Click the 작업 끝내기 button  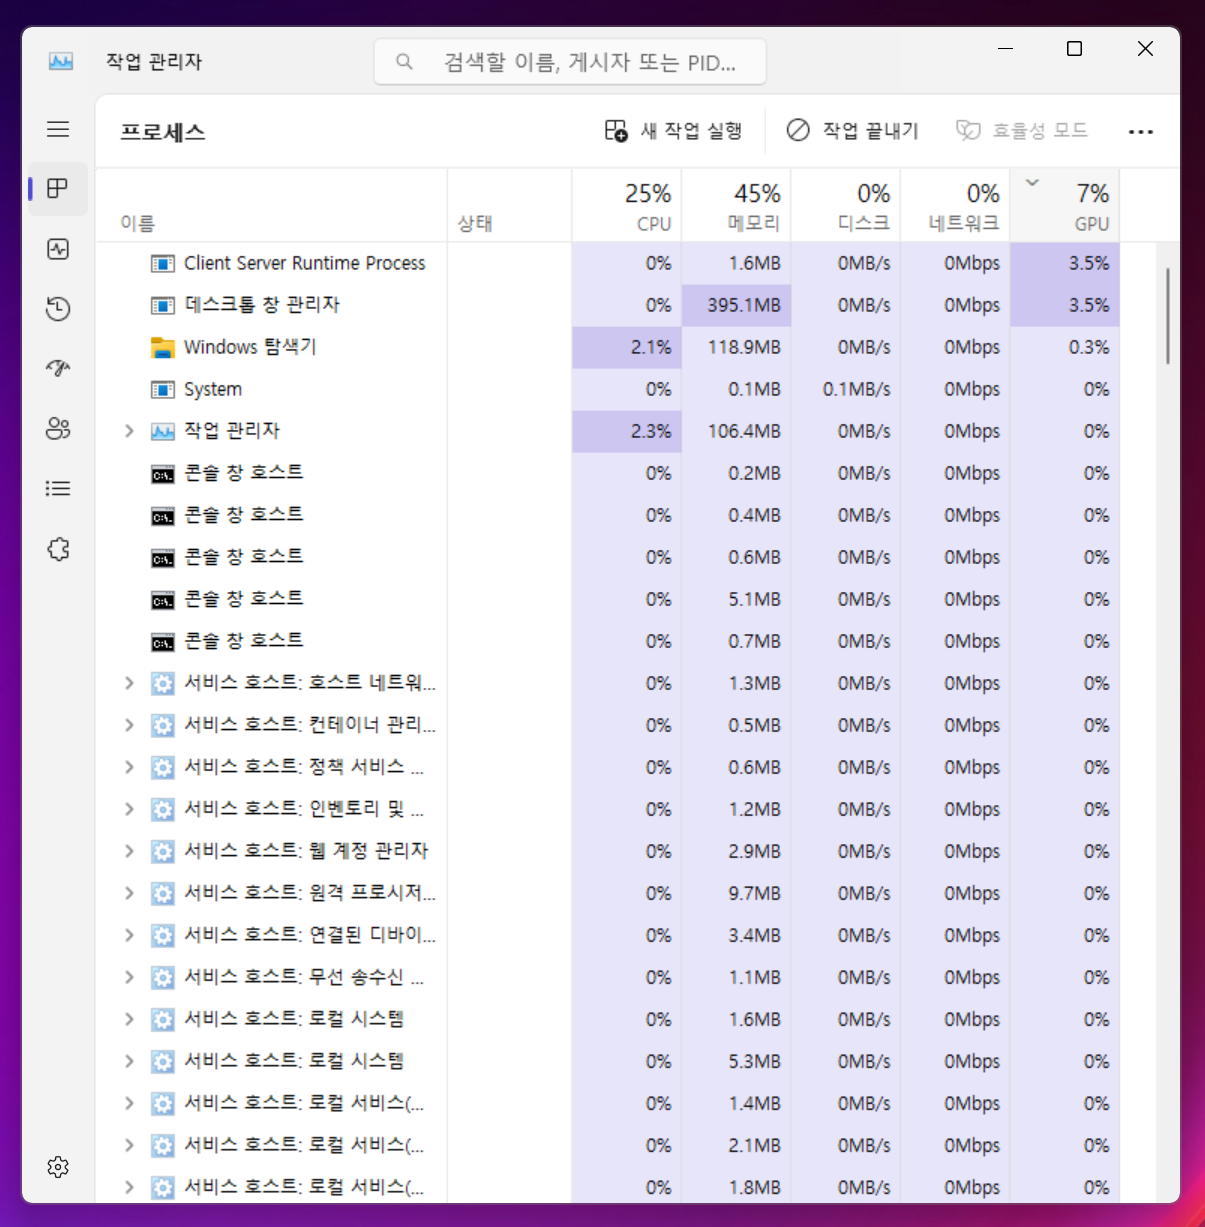click(x=853, y=131)
